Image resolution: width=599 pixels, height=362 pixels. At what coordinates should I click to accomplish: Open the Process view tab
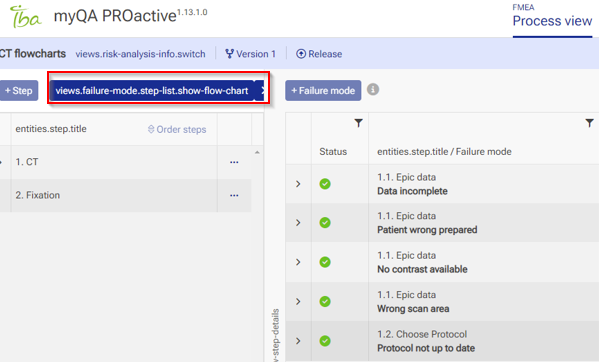[552, 21]
